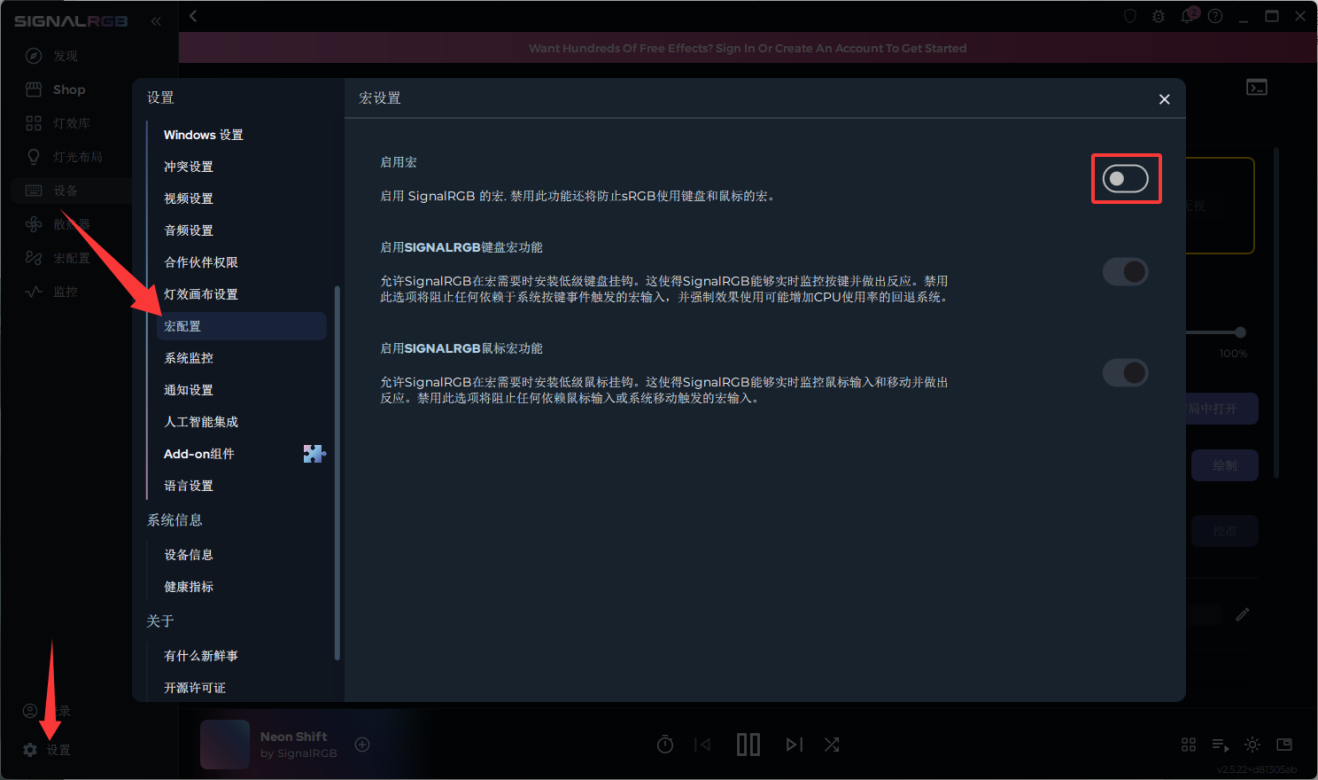Pause the current lighting effect
1318x780 pixels.
(x=748, y=744)
